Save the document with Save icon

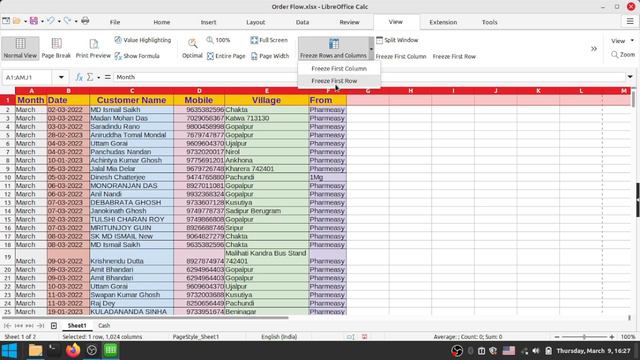tap(33, 20)
